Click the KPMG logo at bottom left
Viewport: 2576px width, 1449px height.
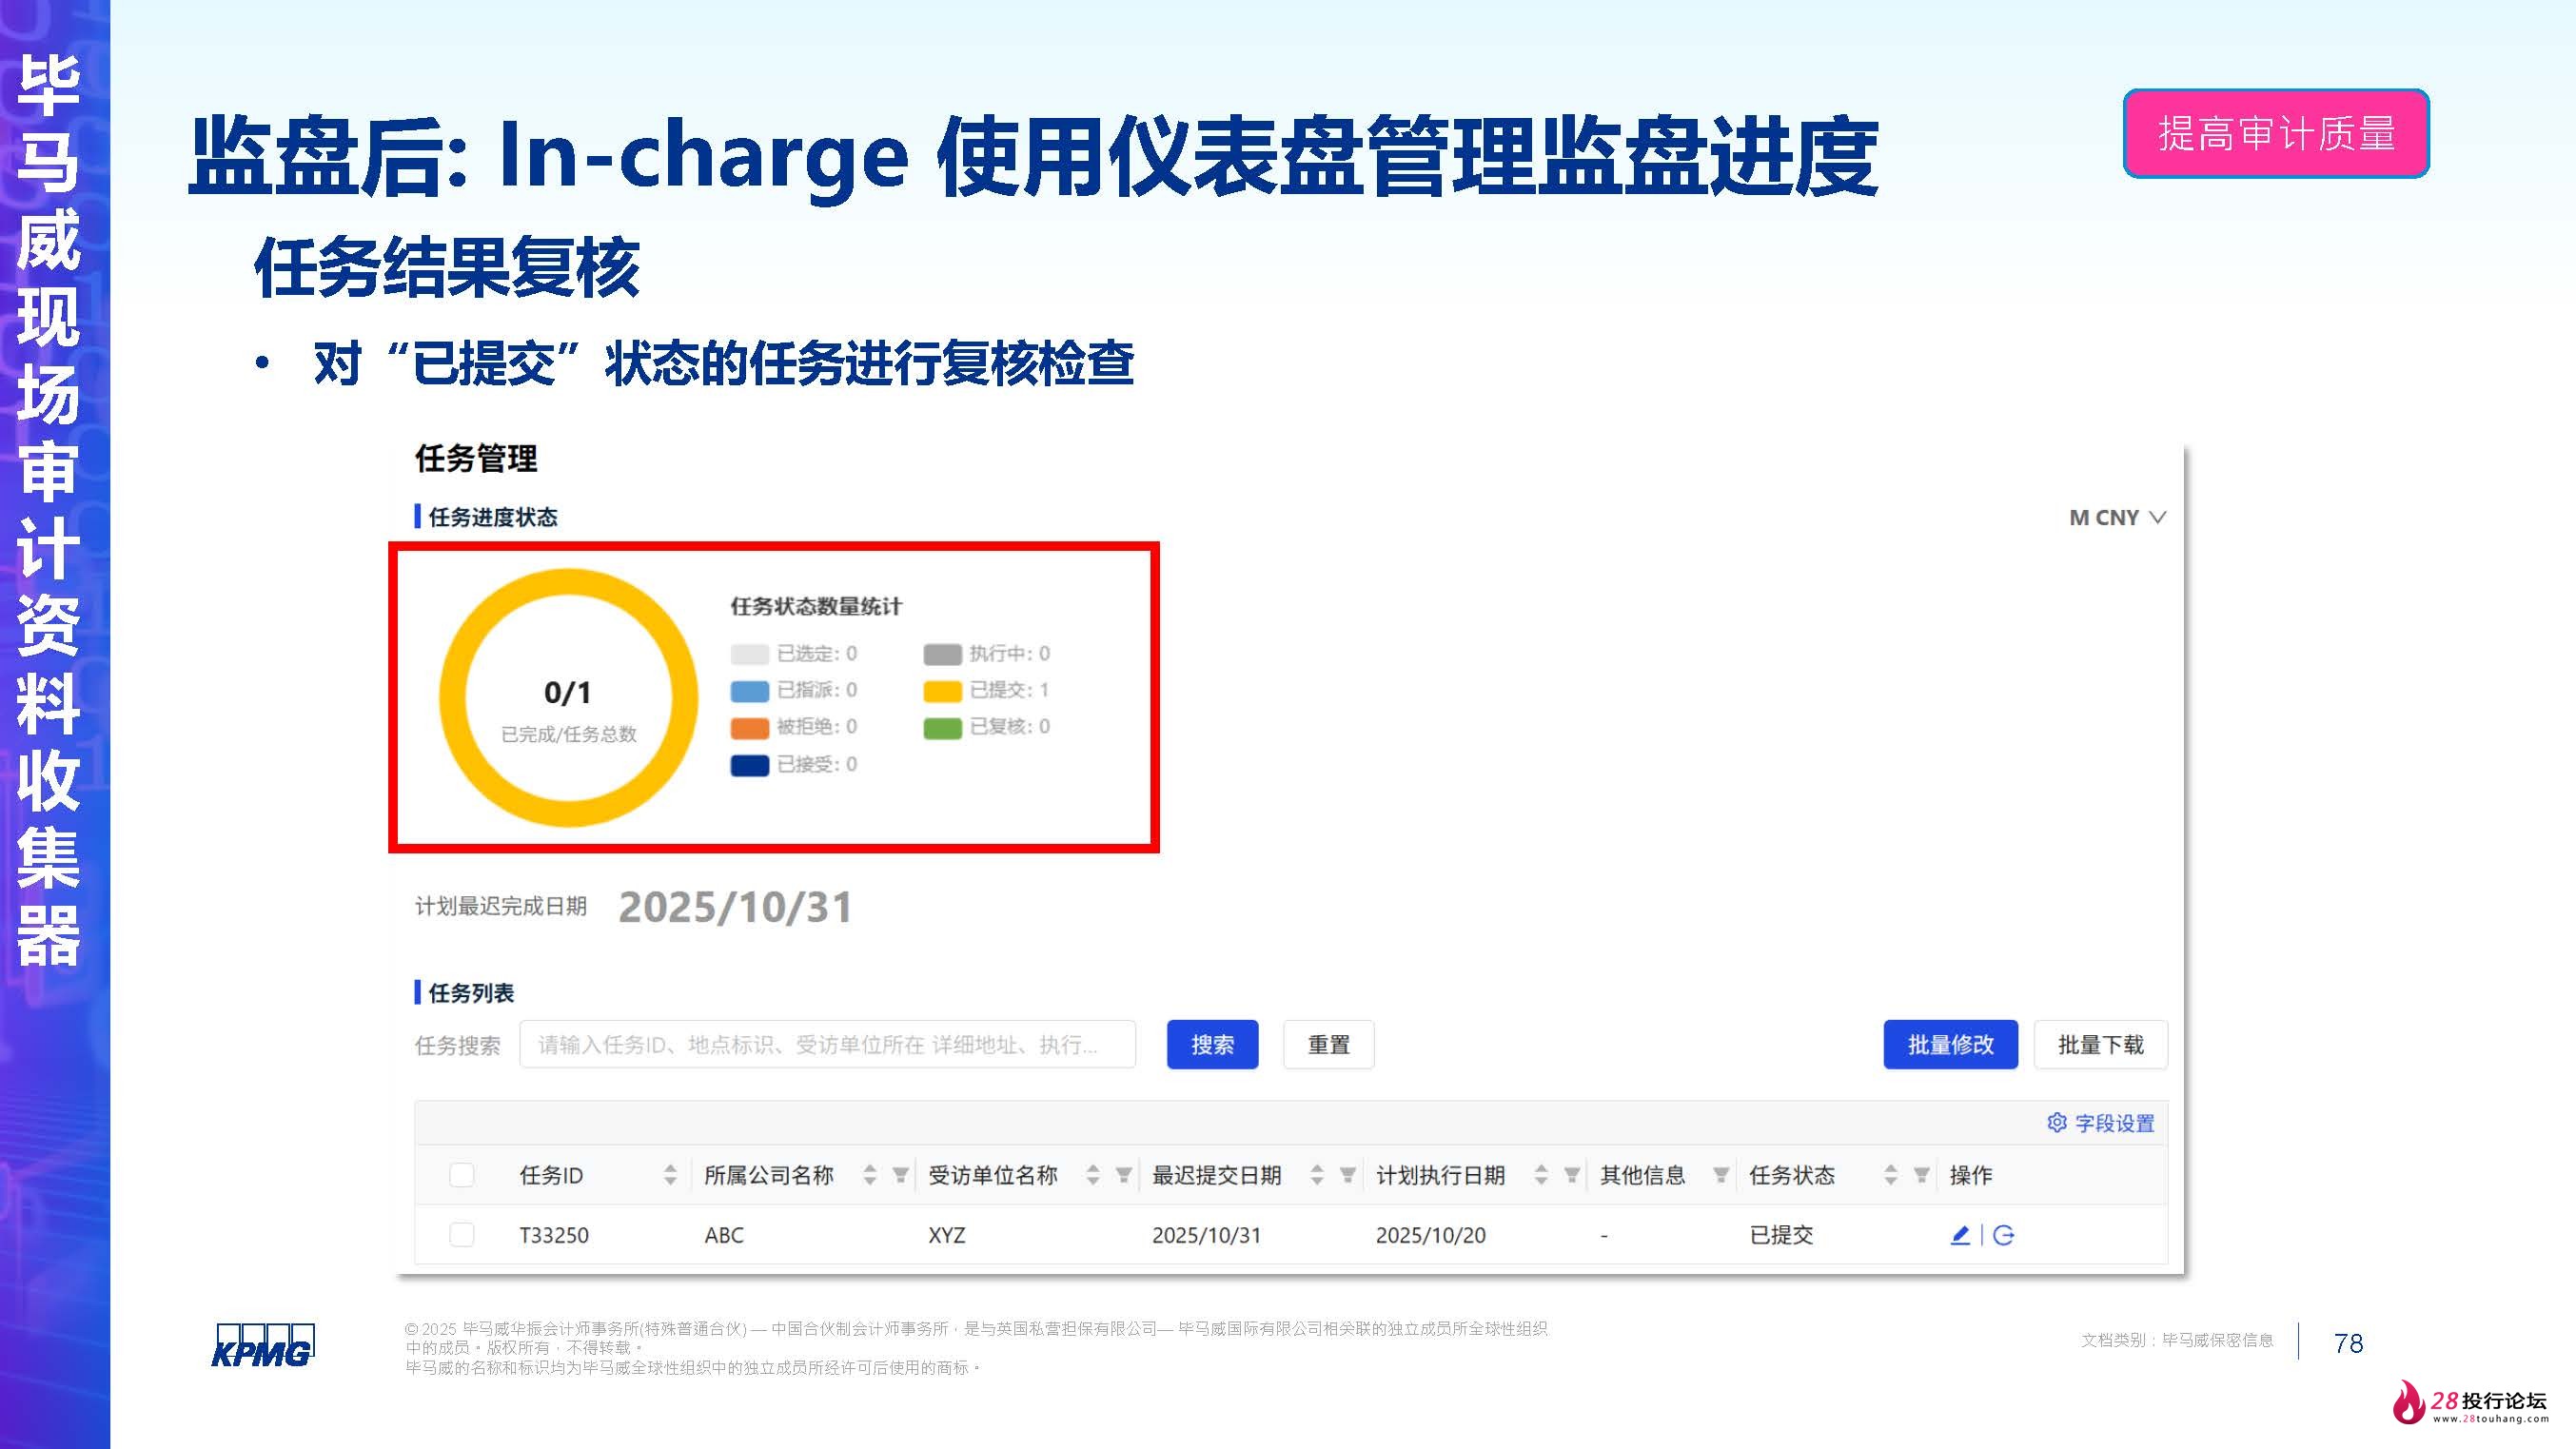(263, 1345)
